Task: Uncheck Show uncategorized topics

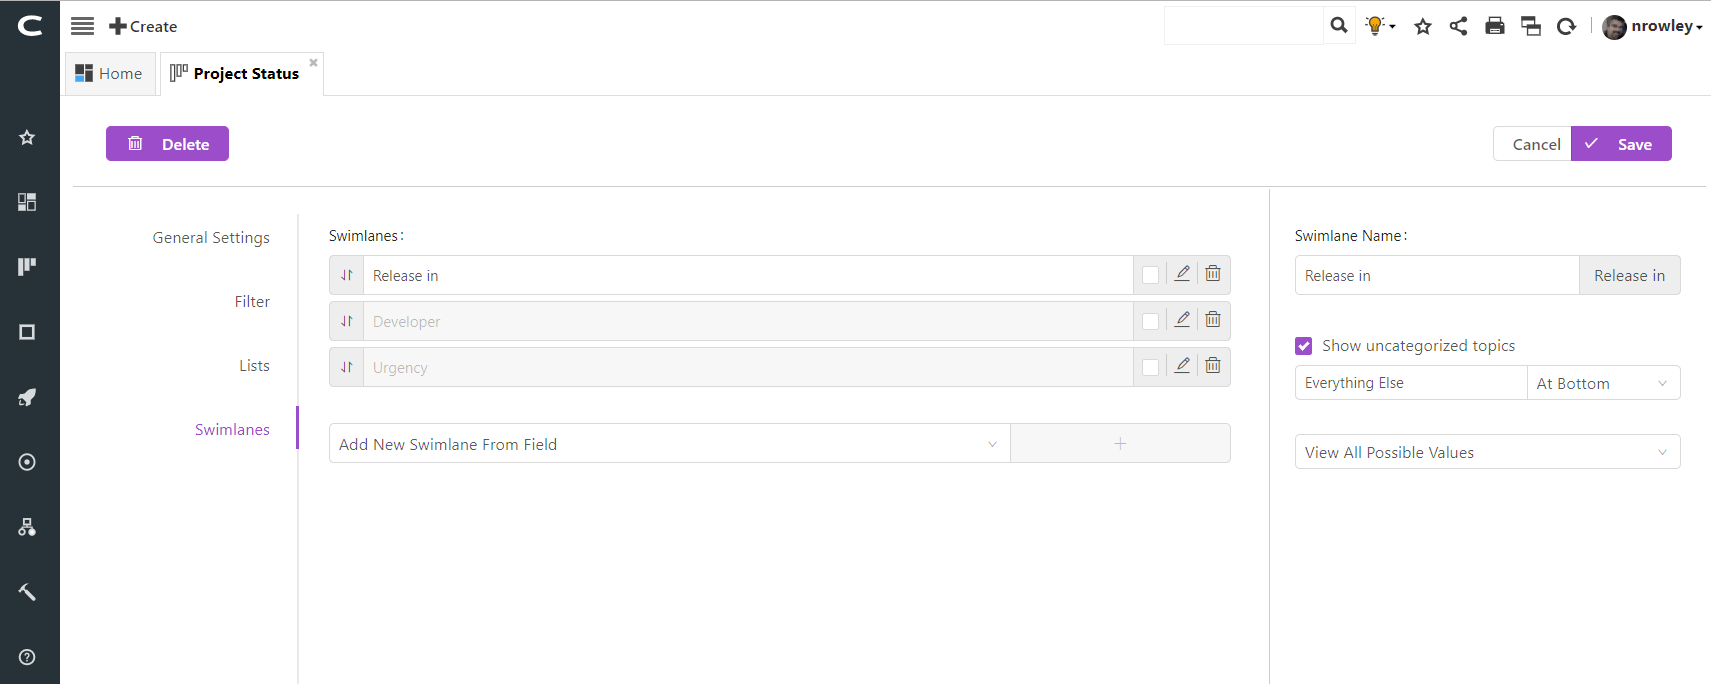Action: coord(1304,346)
